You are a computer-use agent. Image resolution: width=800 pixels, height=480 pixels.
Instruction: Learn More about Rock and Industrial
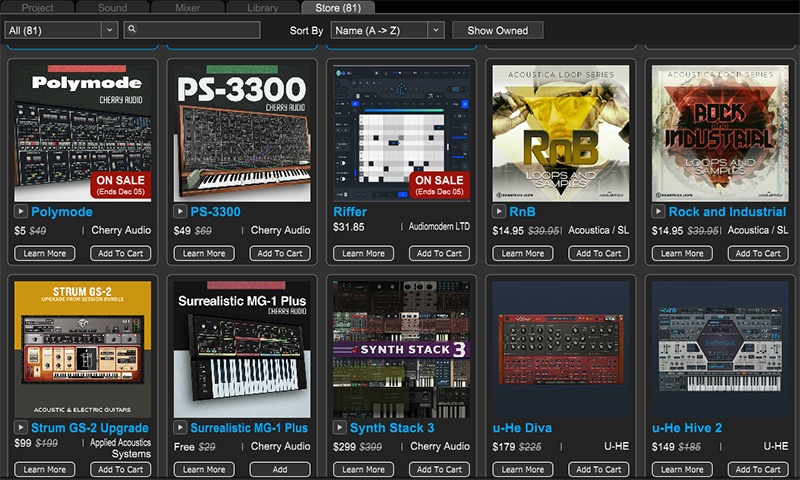(682, 253)
